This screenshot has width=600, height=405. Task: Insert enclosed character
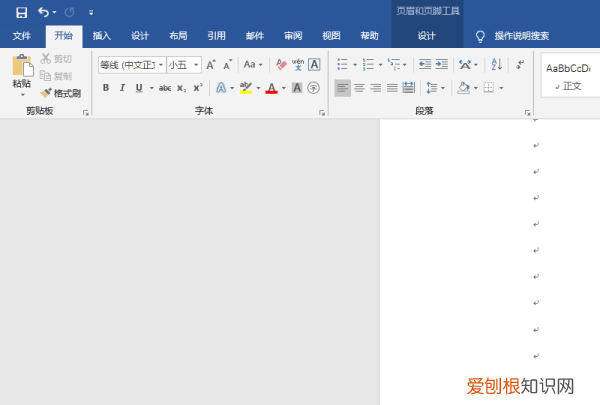click(x=313, y=88)
